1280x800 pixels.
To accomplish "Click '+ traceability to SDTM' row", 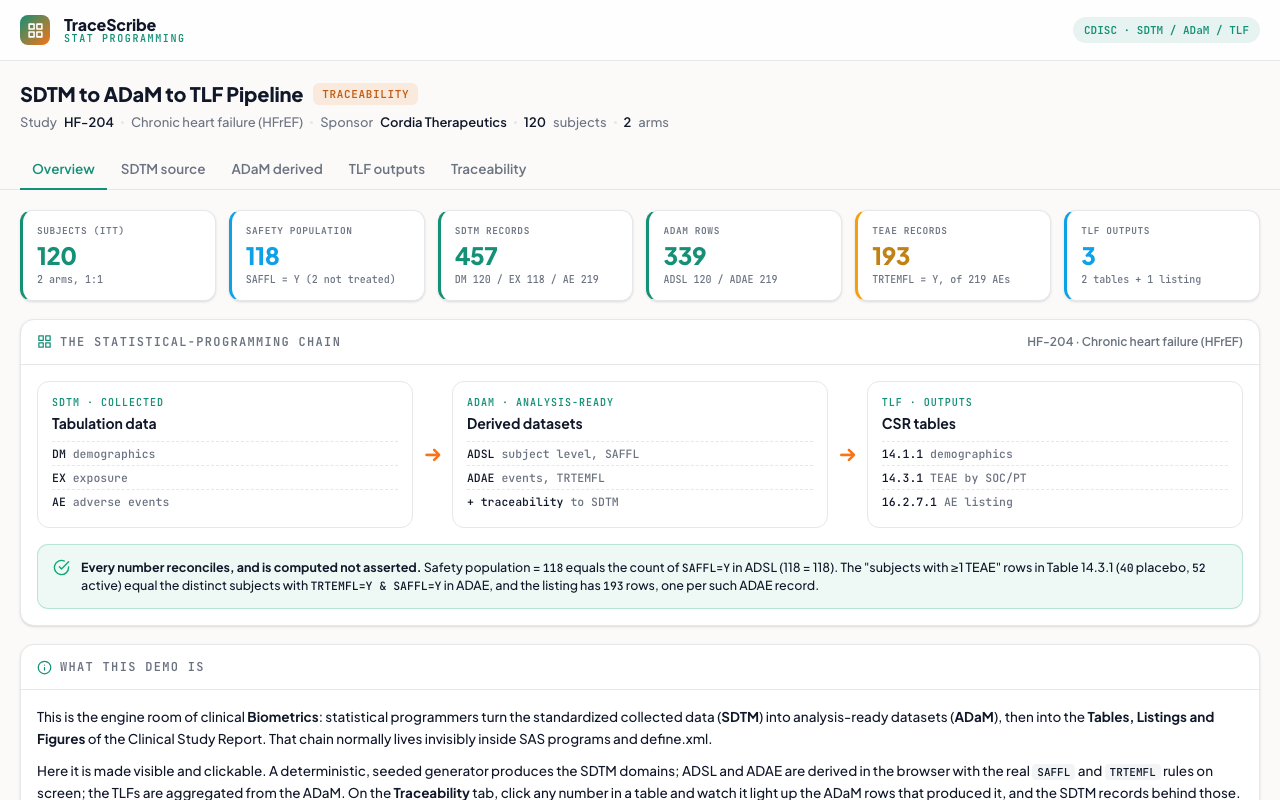I will point(640,502).
